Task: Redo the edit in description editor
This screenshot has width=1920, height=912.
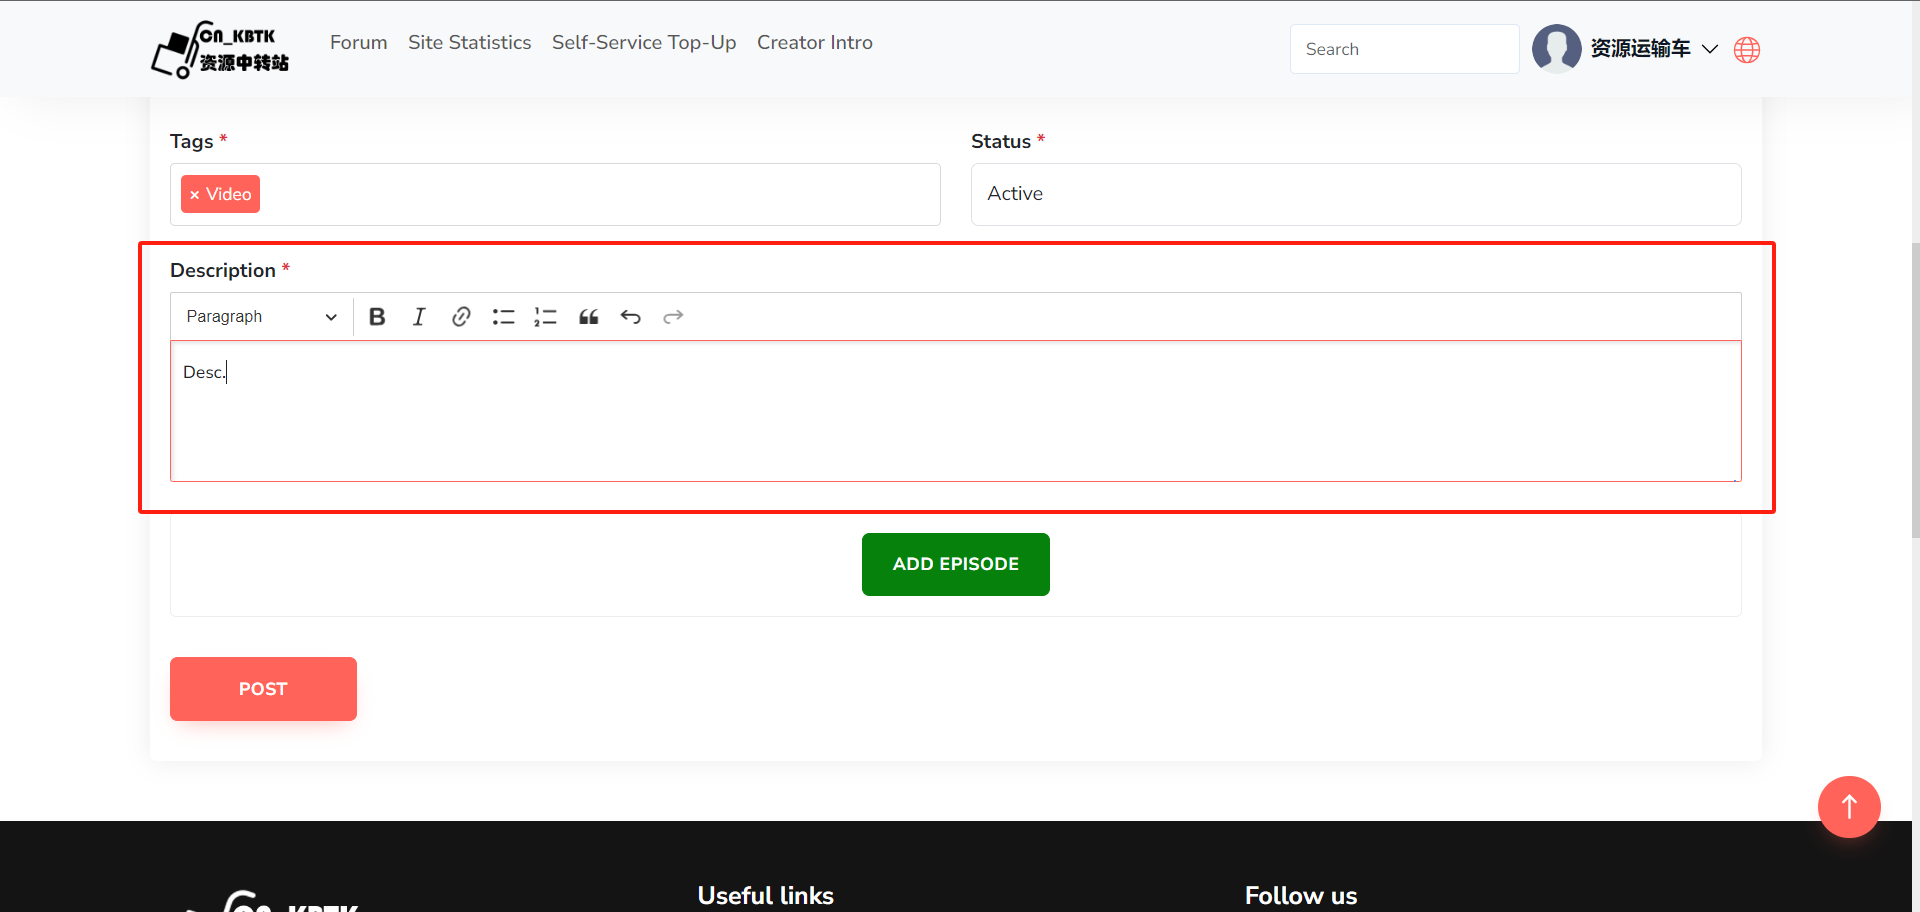Action: click(x=673, y=317)
